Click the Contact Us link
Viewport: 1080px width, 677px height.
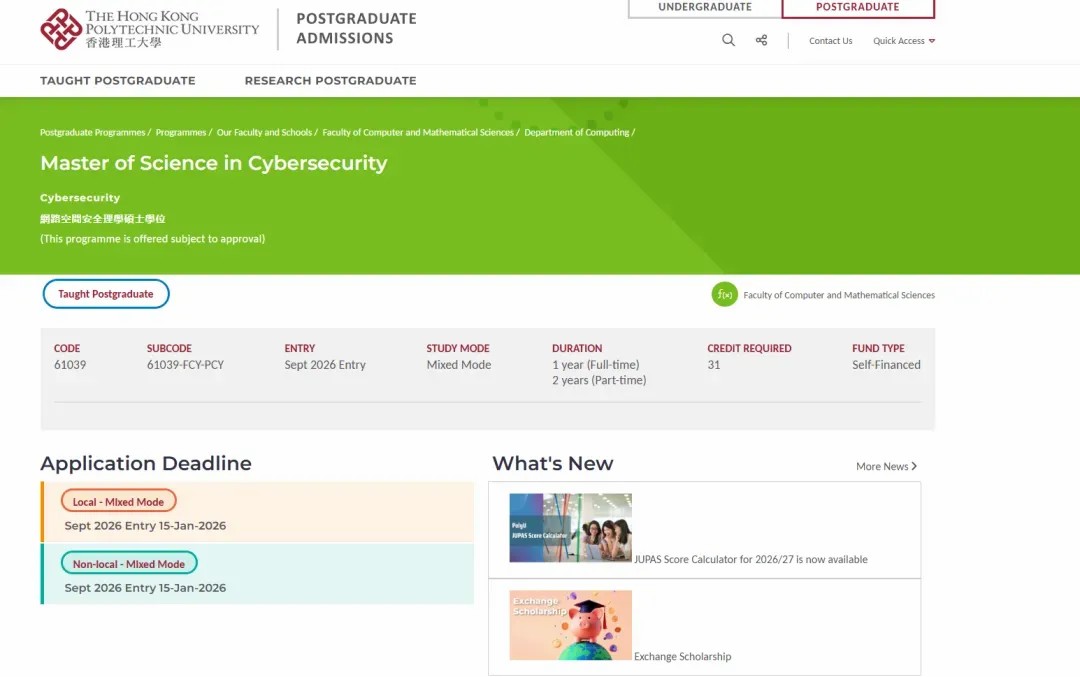point(830,41)
